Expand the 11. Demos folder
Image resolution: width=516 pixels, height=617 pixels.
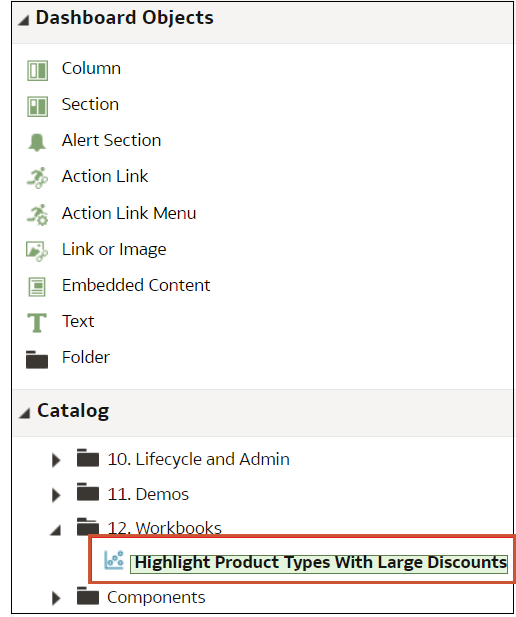(x=56, y=495)
